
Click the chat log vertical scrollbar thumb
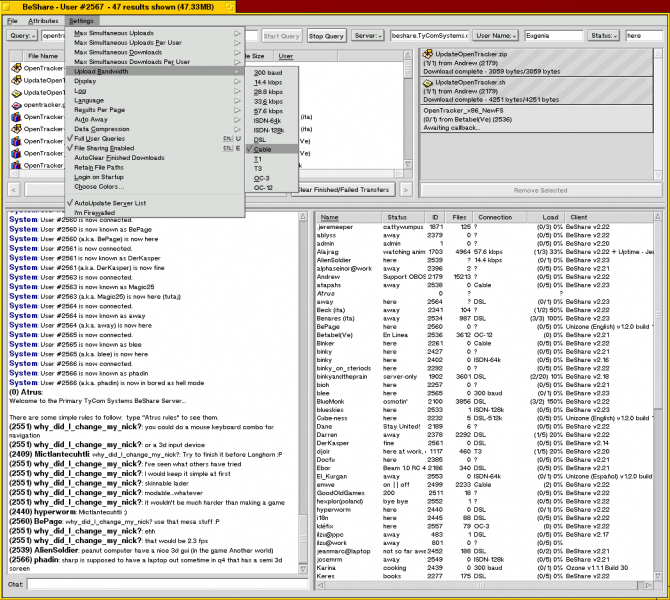[x=303, y=538]
